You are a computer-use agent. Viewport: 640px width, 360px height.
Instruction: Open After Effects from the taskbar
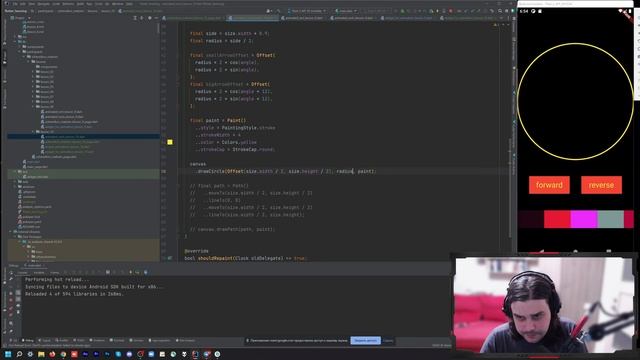[x=85, y=354]
